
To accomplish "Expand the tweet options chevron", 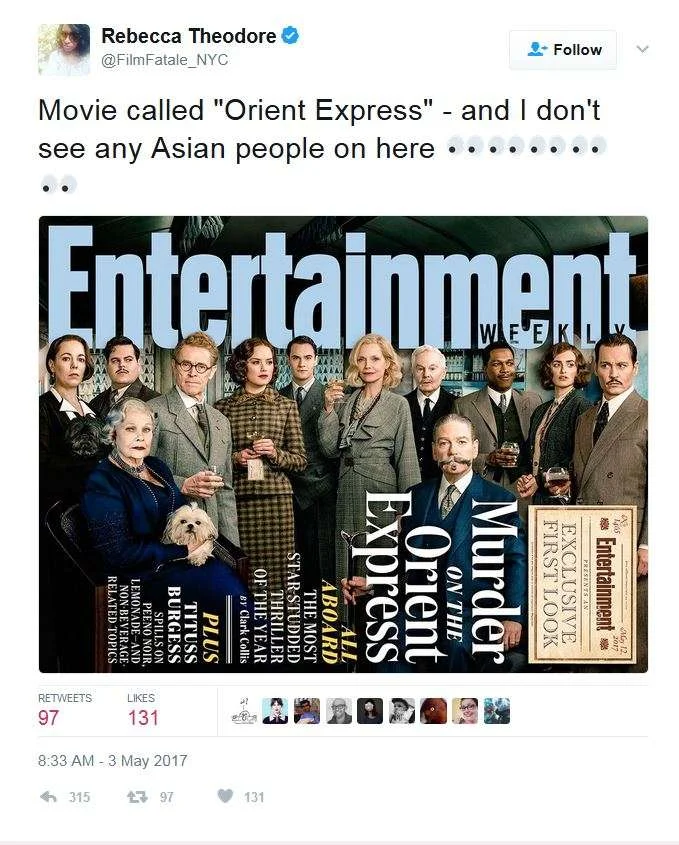I will coord(642,49).
